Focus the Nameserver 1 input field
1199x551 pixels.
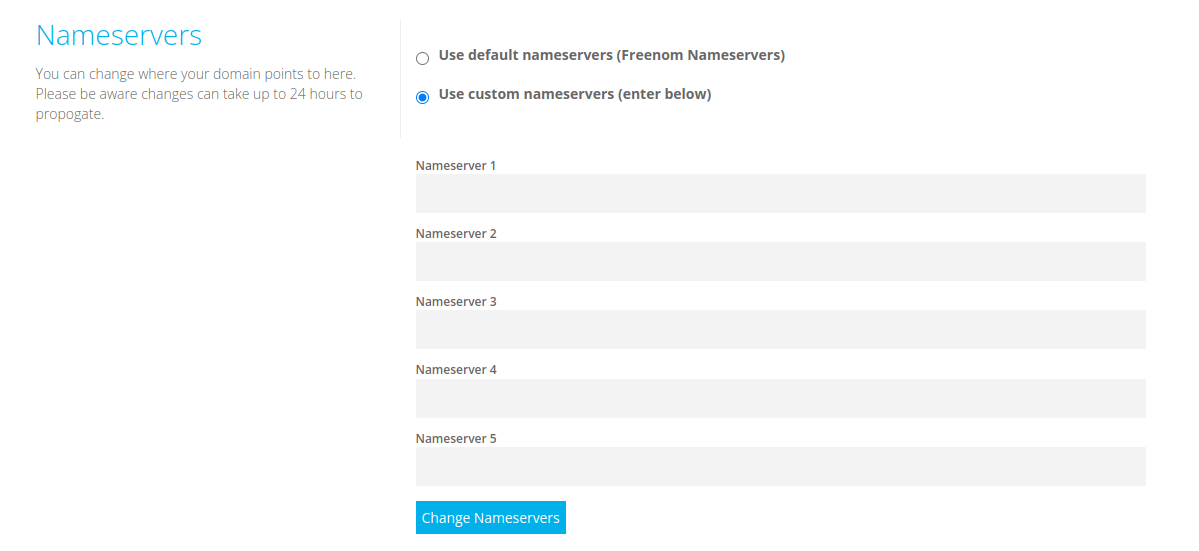(x=781, y=193)
